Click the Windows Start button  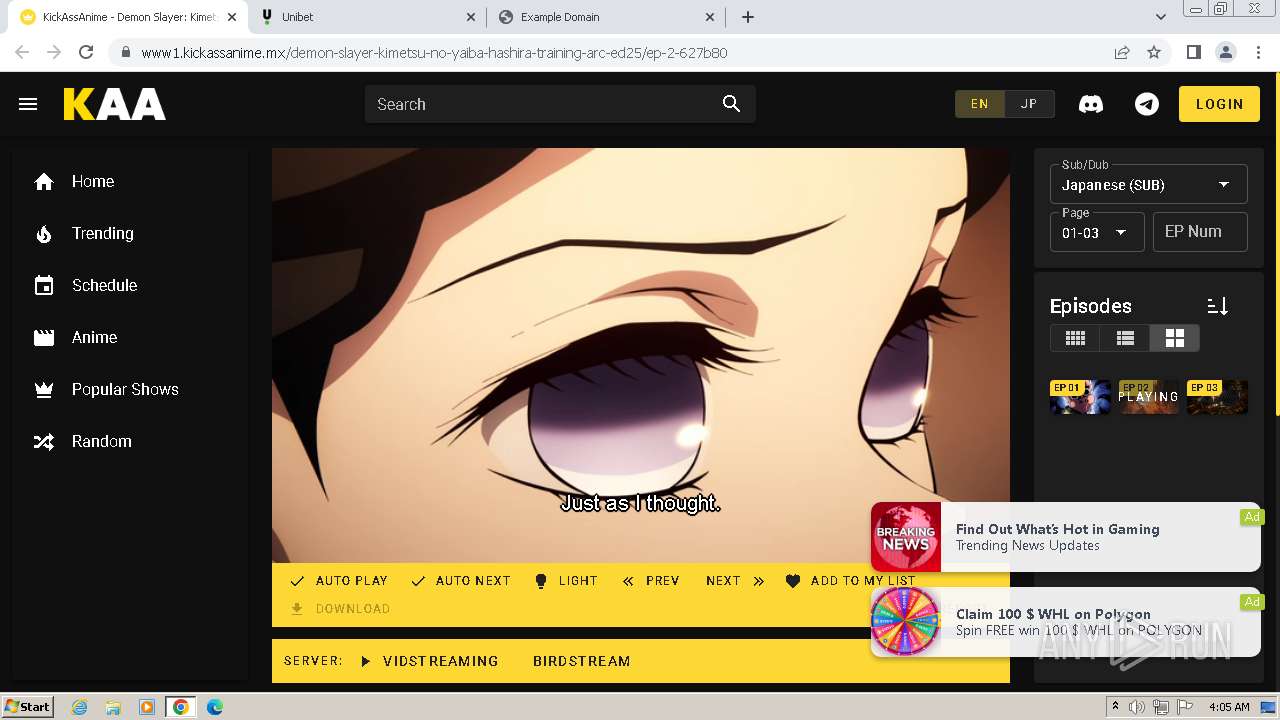pyautogui.click(x=28, y=707)
